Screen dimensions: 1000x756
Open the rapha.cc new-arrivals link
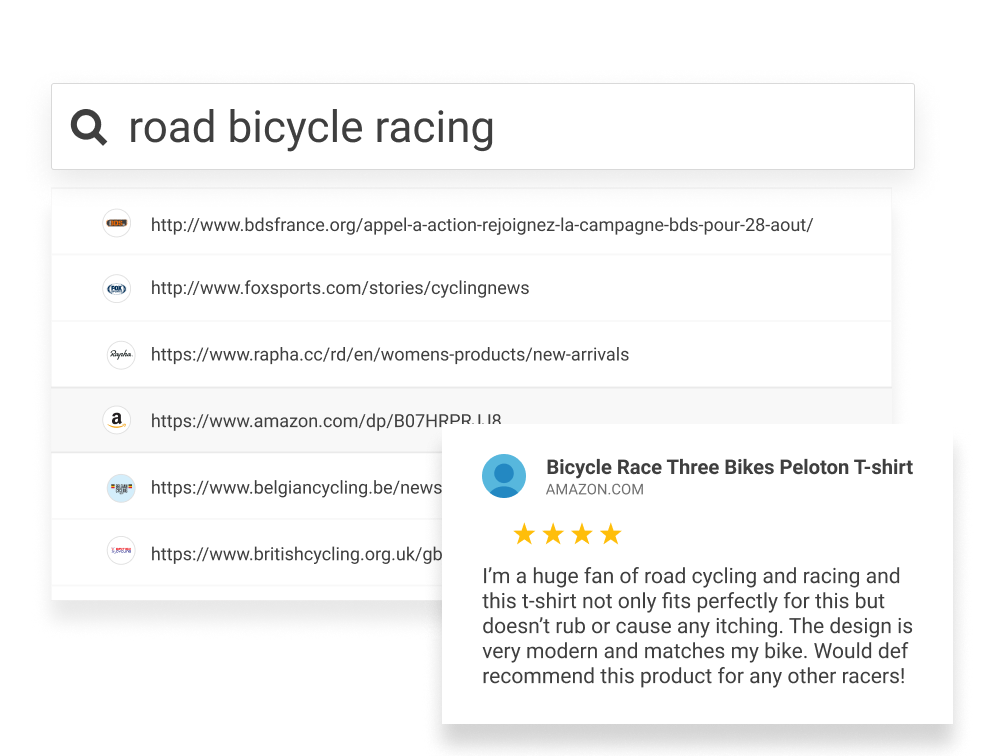pyautogui.click(x=390, y=355)
